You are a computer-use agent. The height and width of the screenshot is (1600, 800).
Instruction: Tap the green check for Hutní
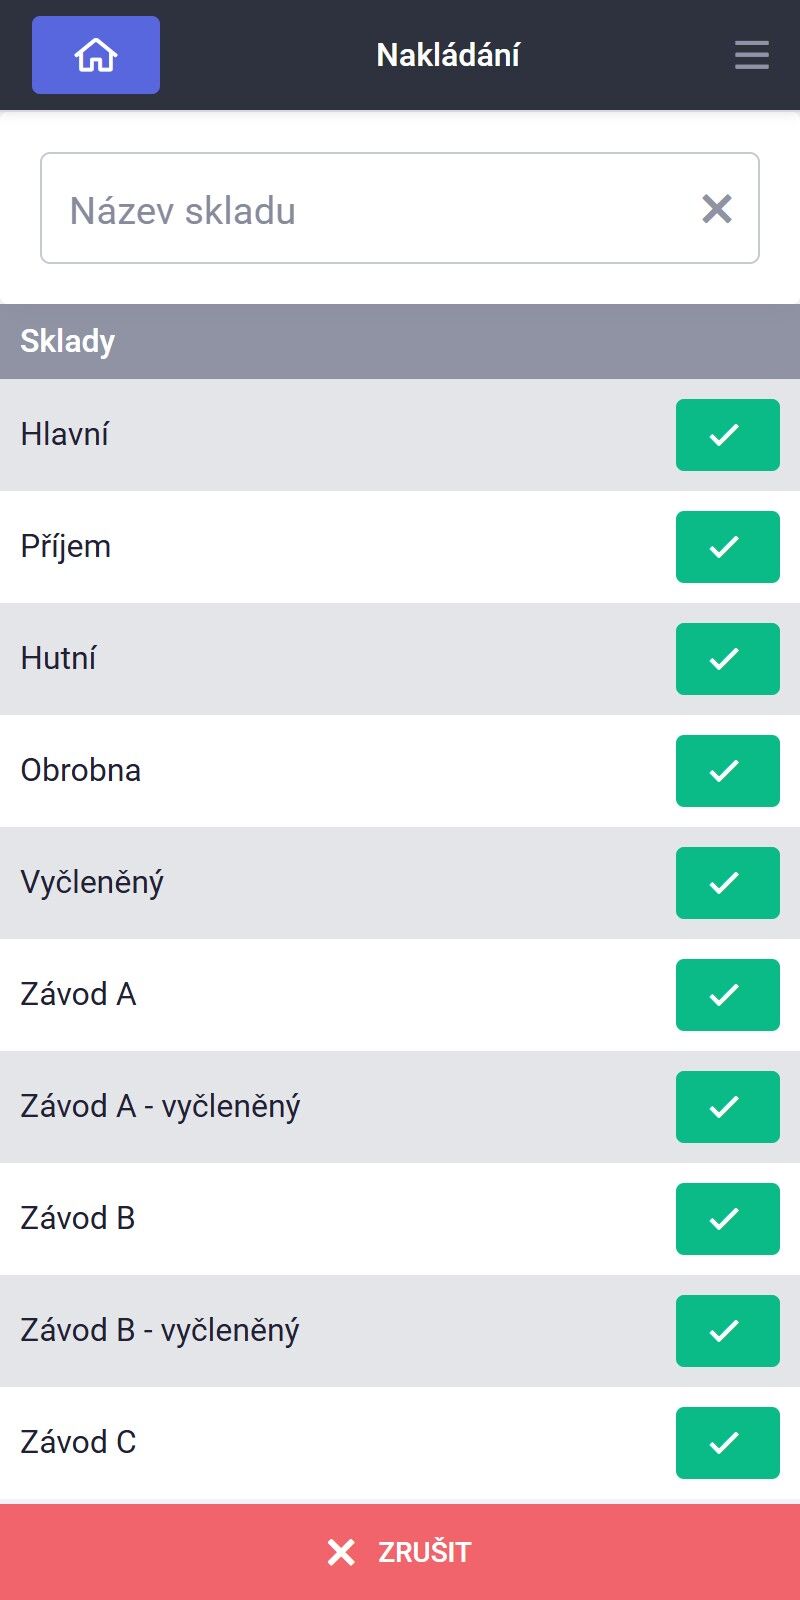tap(728, 659)
